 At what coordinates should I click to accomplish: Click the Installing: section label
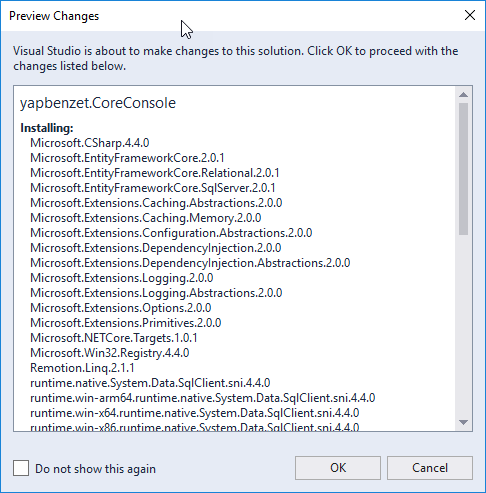47,128
